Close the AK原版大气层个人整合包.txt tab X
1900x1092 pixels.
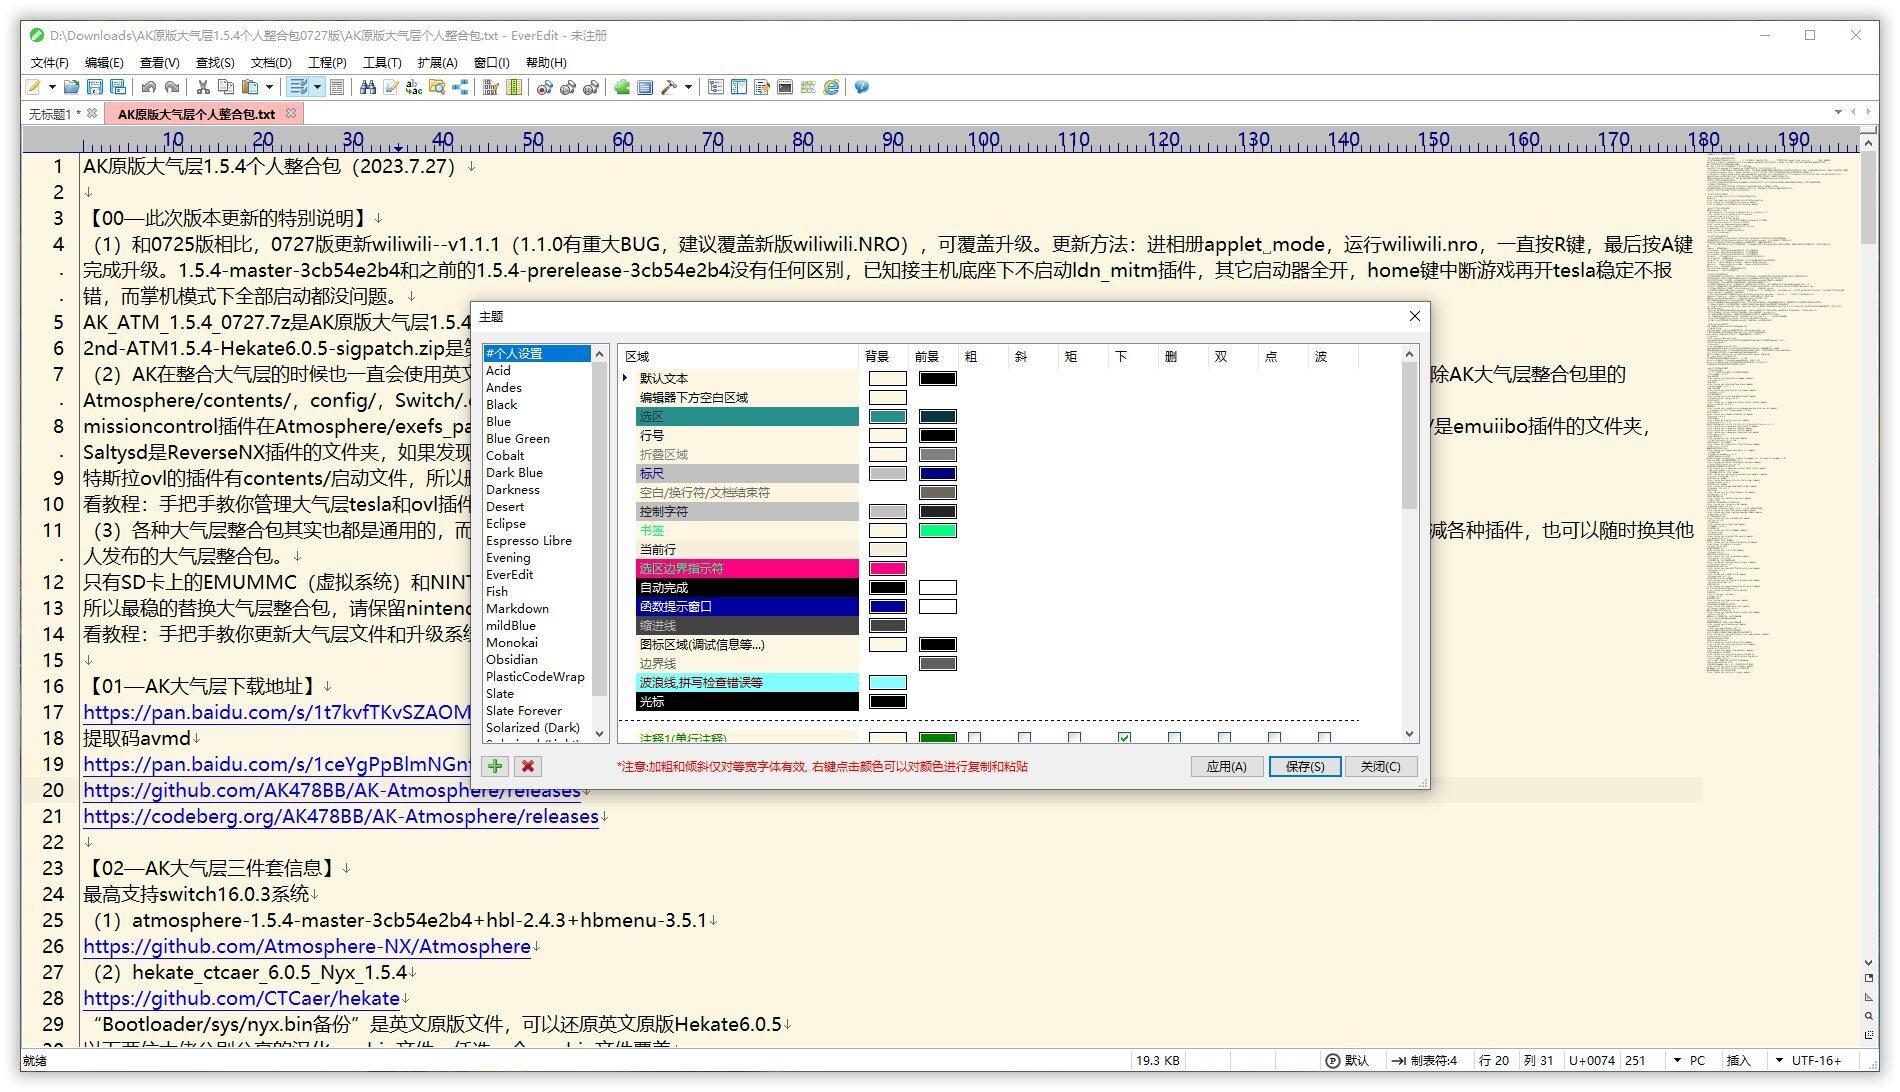coord(291,113)
